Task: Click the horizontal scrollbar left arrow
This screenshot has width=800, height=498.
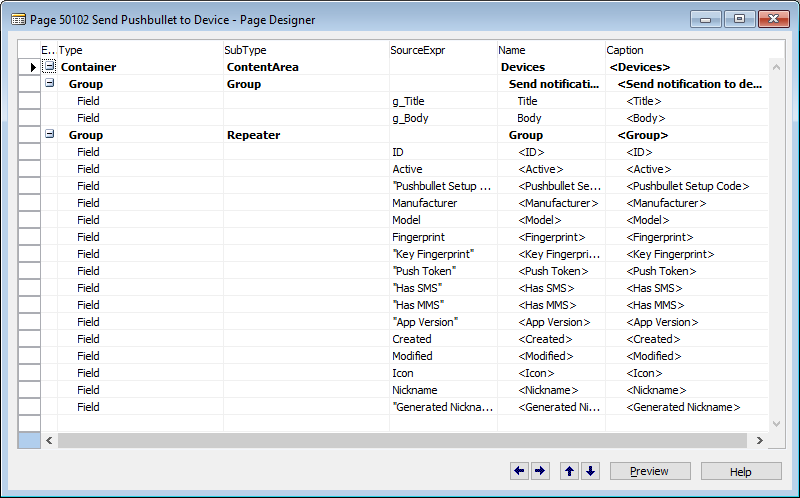Action: pos(50,440)
